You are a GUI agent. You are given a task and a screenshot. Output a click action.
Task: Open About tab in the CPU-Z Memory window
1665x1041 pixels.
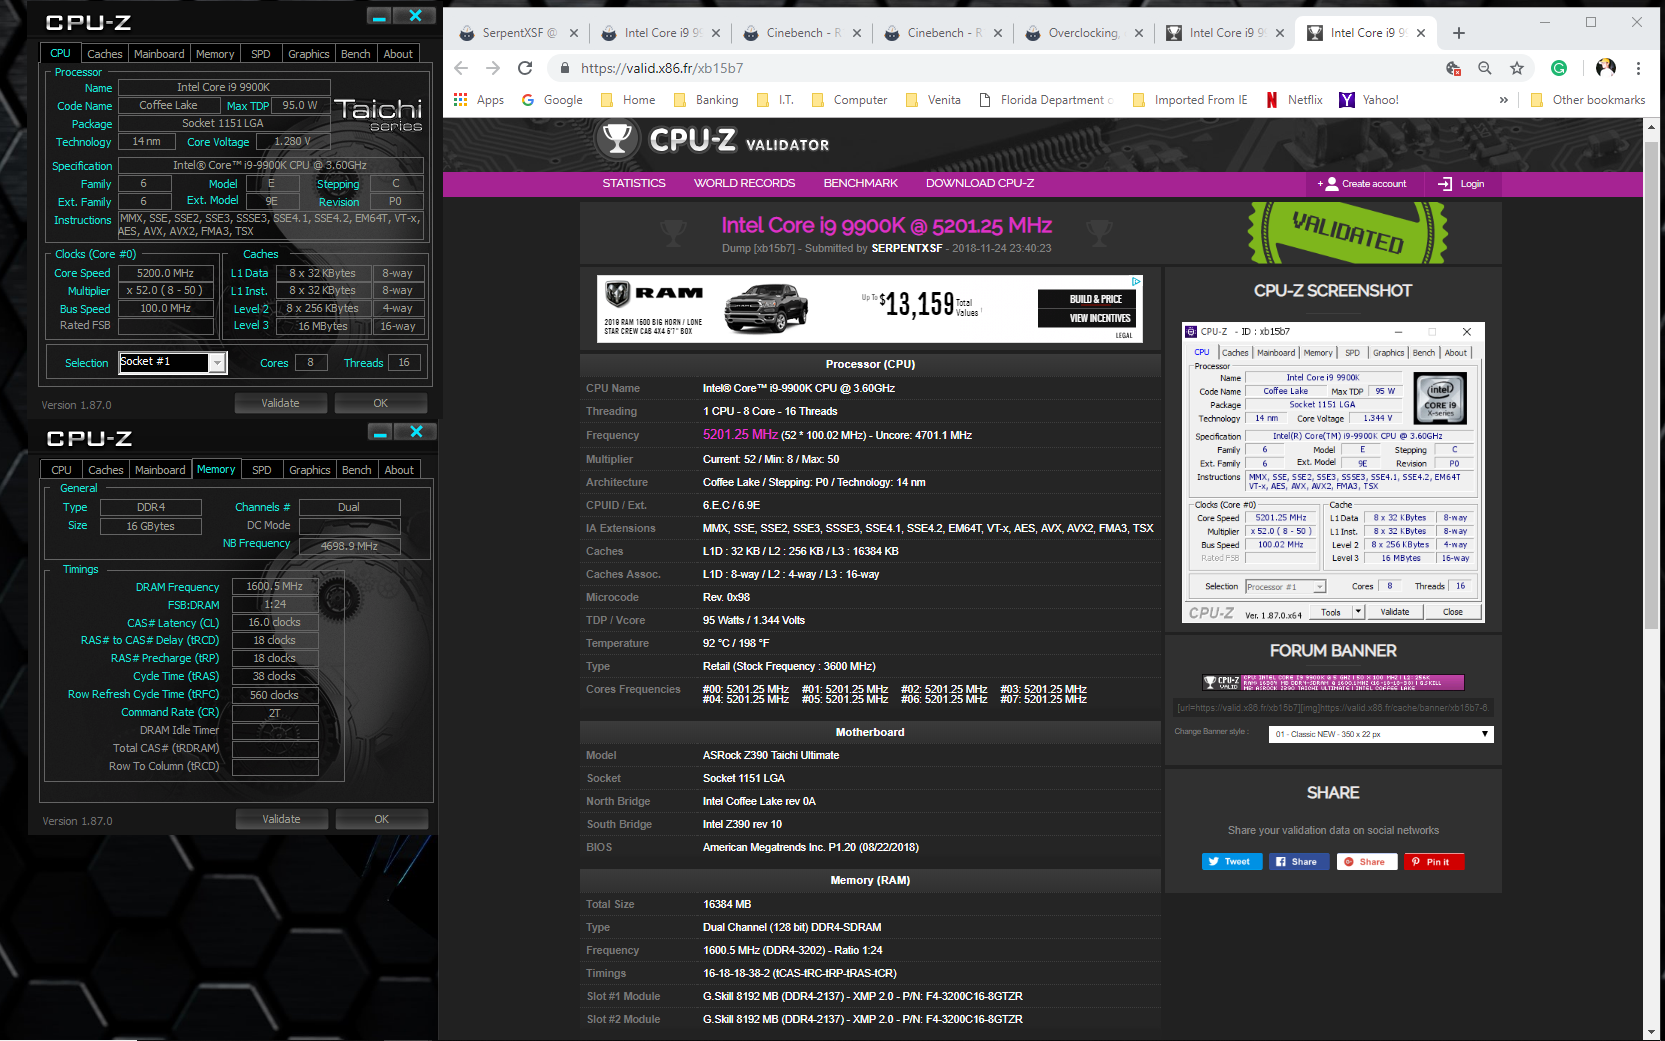pos(399,470)
